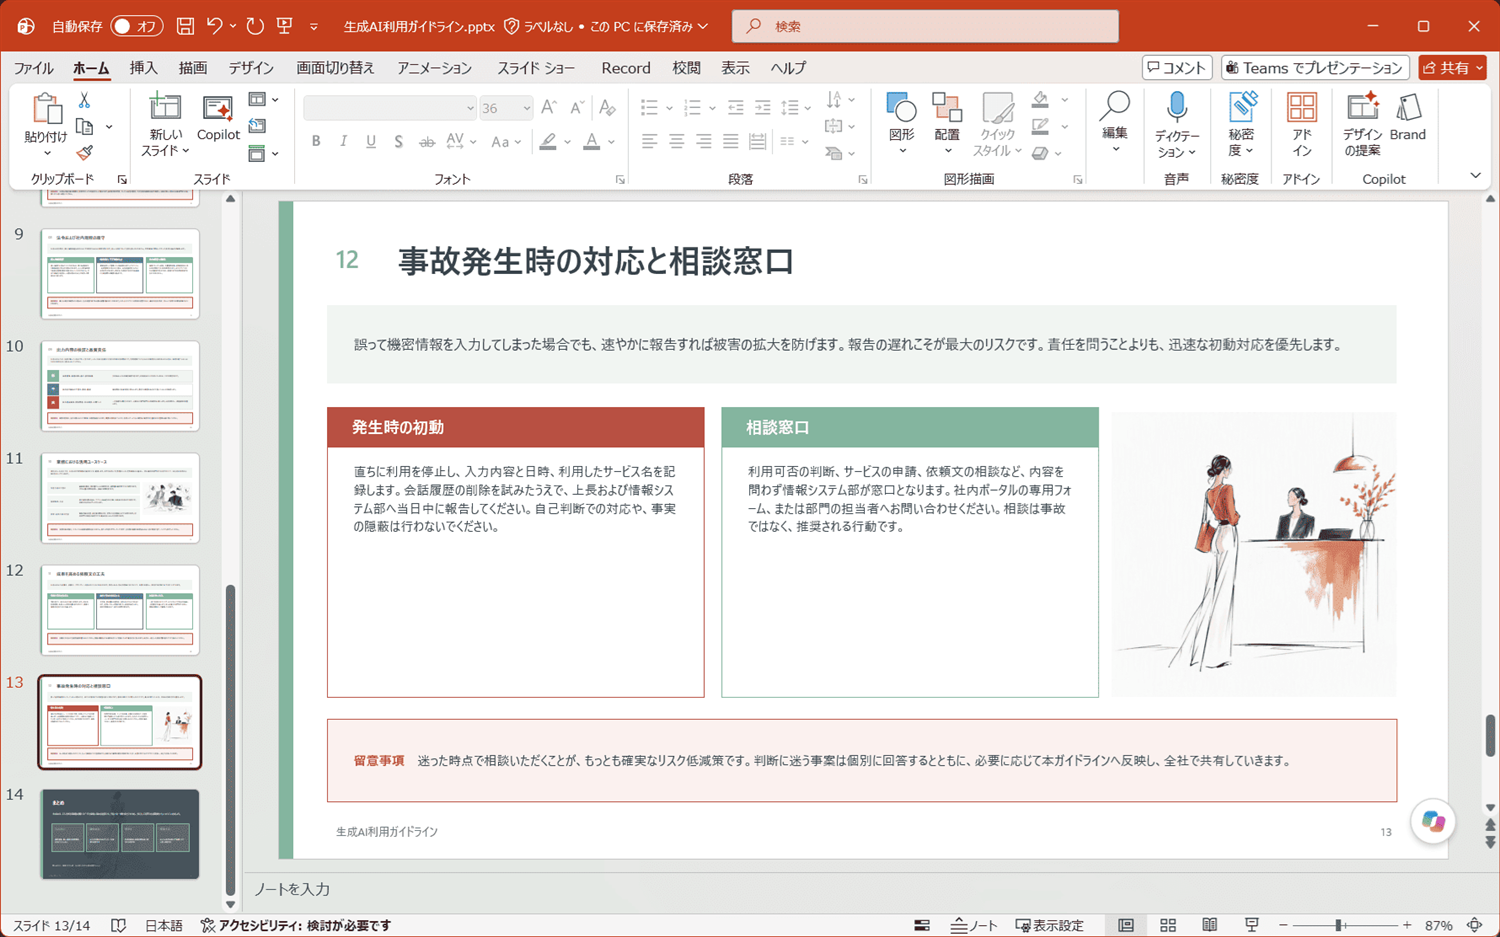
Task: Click the Format Painter brush icon
Action: [x=84, y=153]
